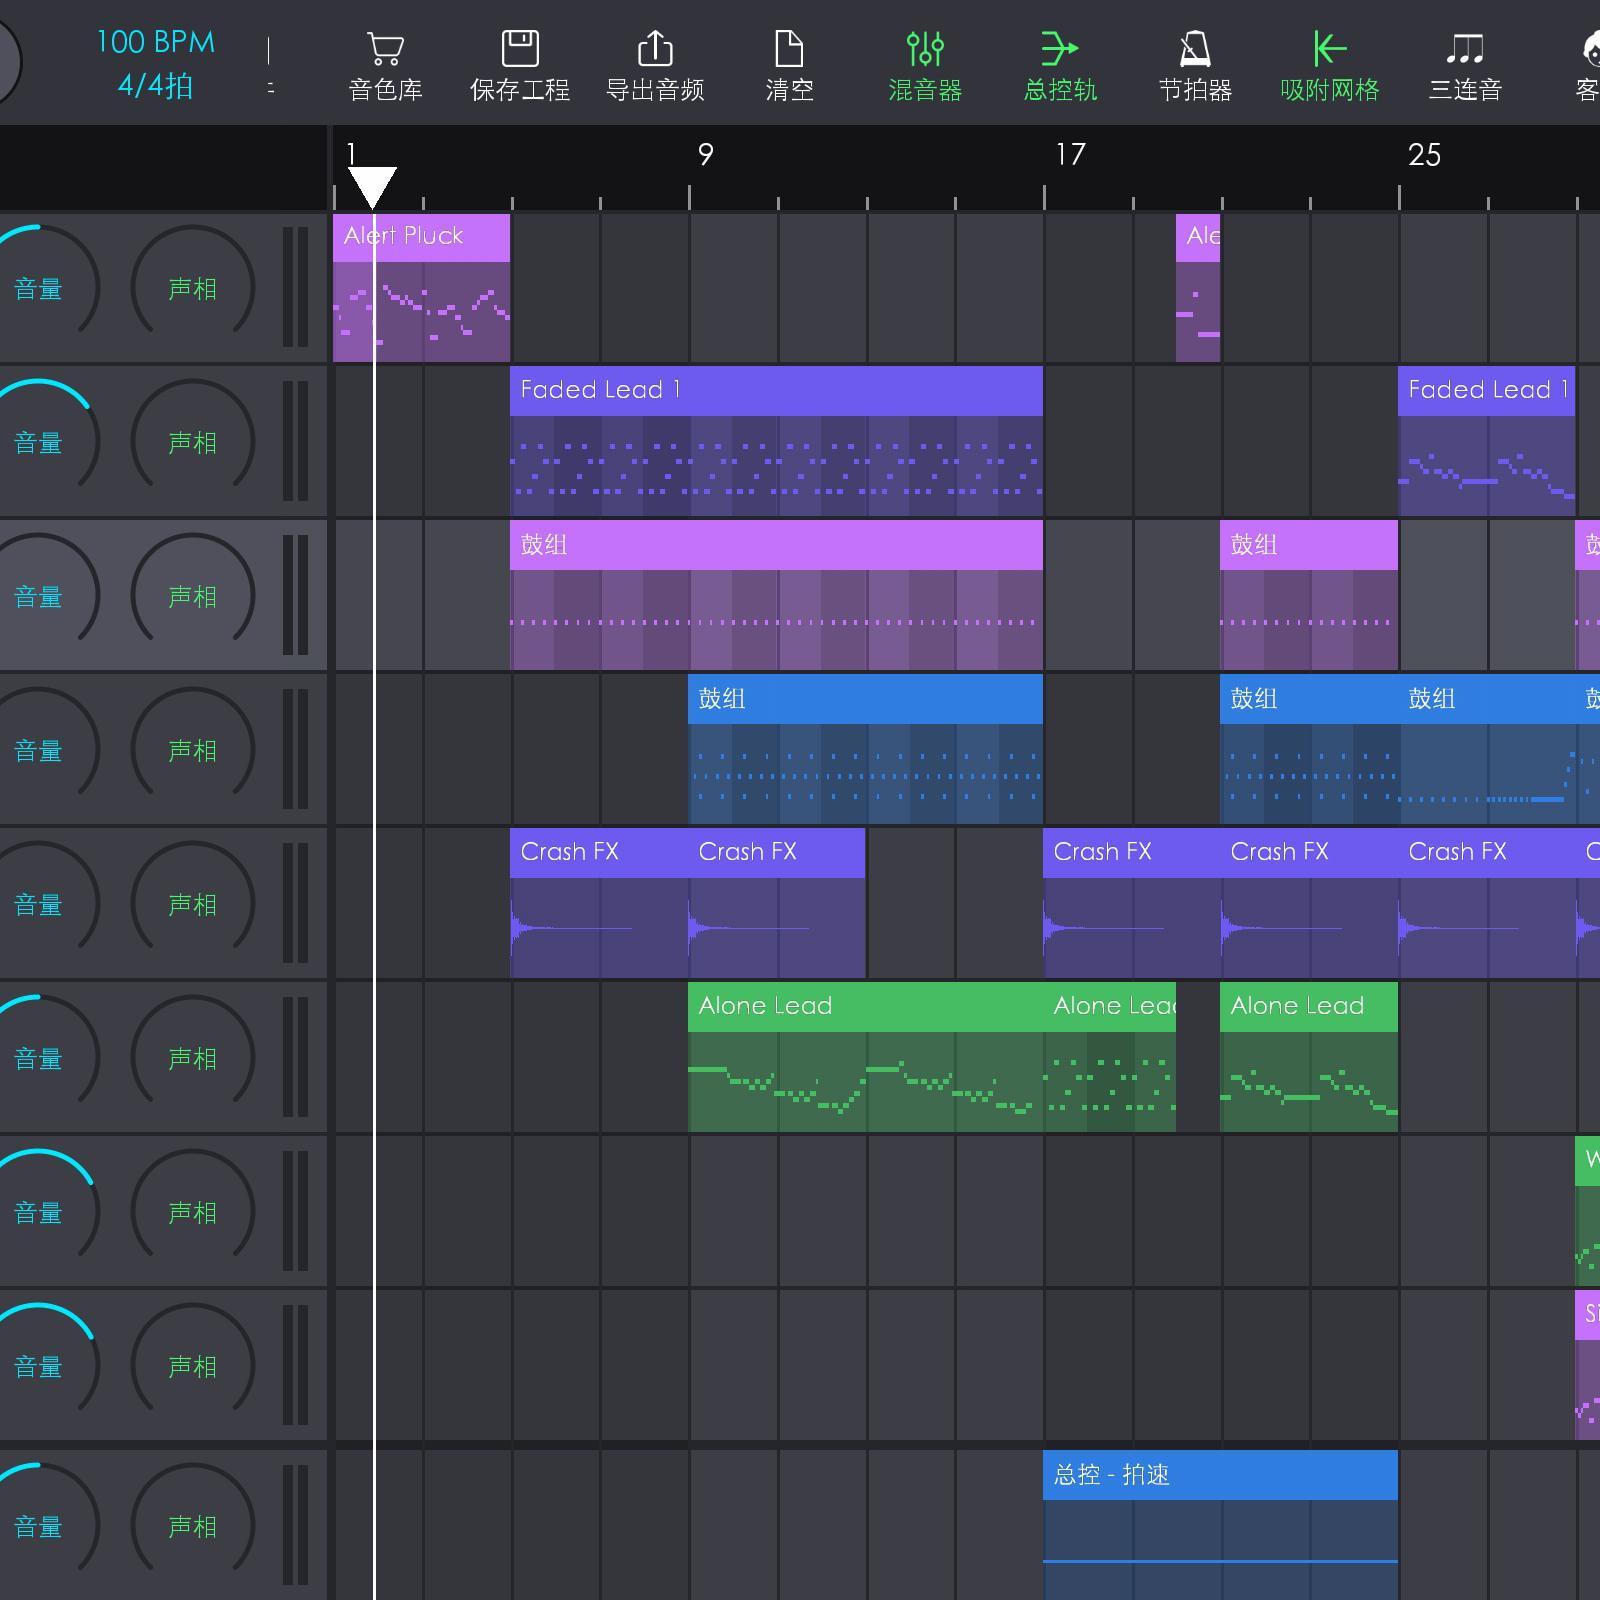Click the bar 17 marker on timeline ruler
Image resolution: width=1600 pixels, height=1600 pixels.
point(1069,155)
